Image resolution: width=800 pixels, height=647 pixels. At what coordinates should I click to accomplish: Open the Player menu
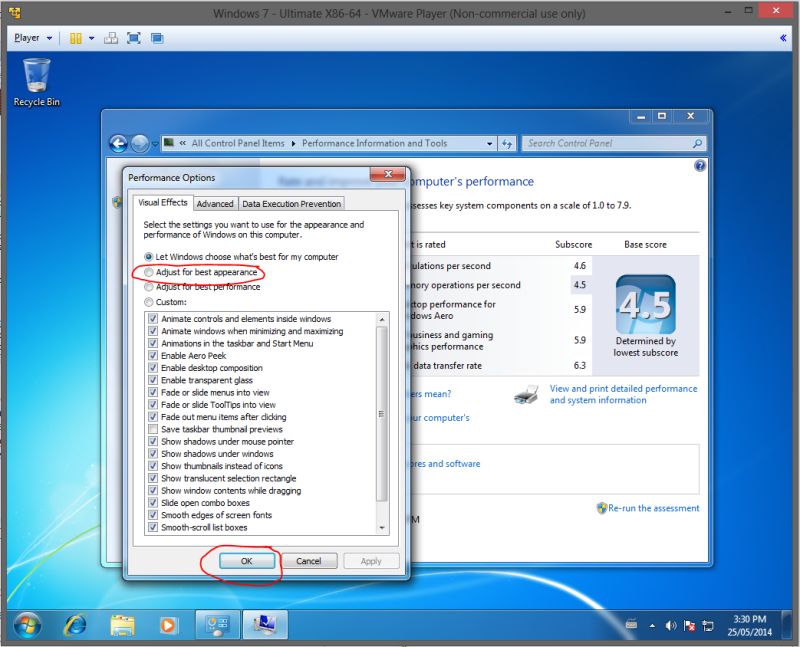(28, 37)
